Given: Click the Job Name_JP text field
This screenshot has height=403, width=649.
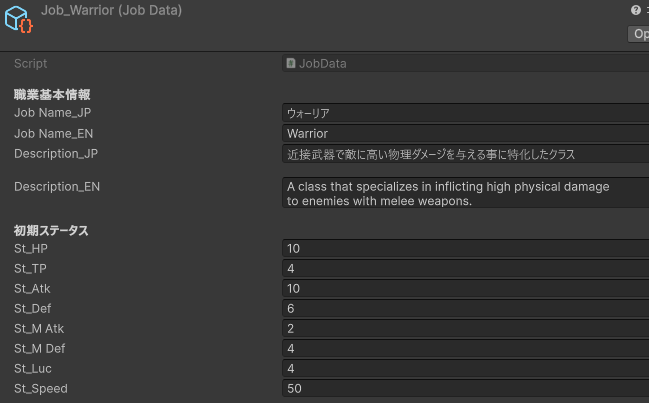Looking at the screenshot, I should coord(465,113).
